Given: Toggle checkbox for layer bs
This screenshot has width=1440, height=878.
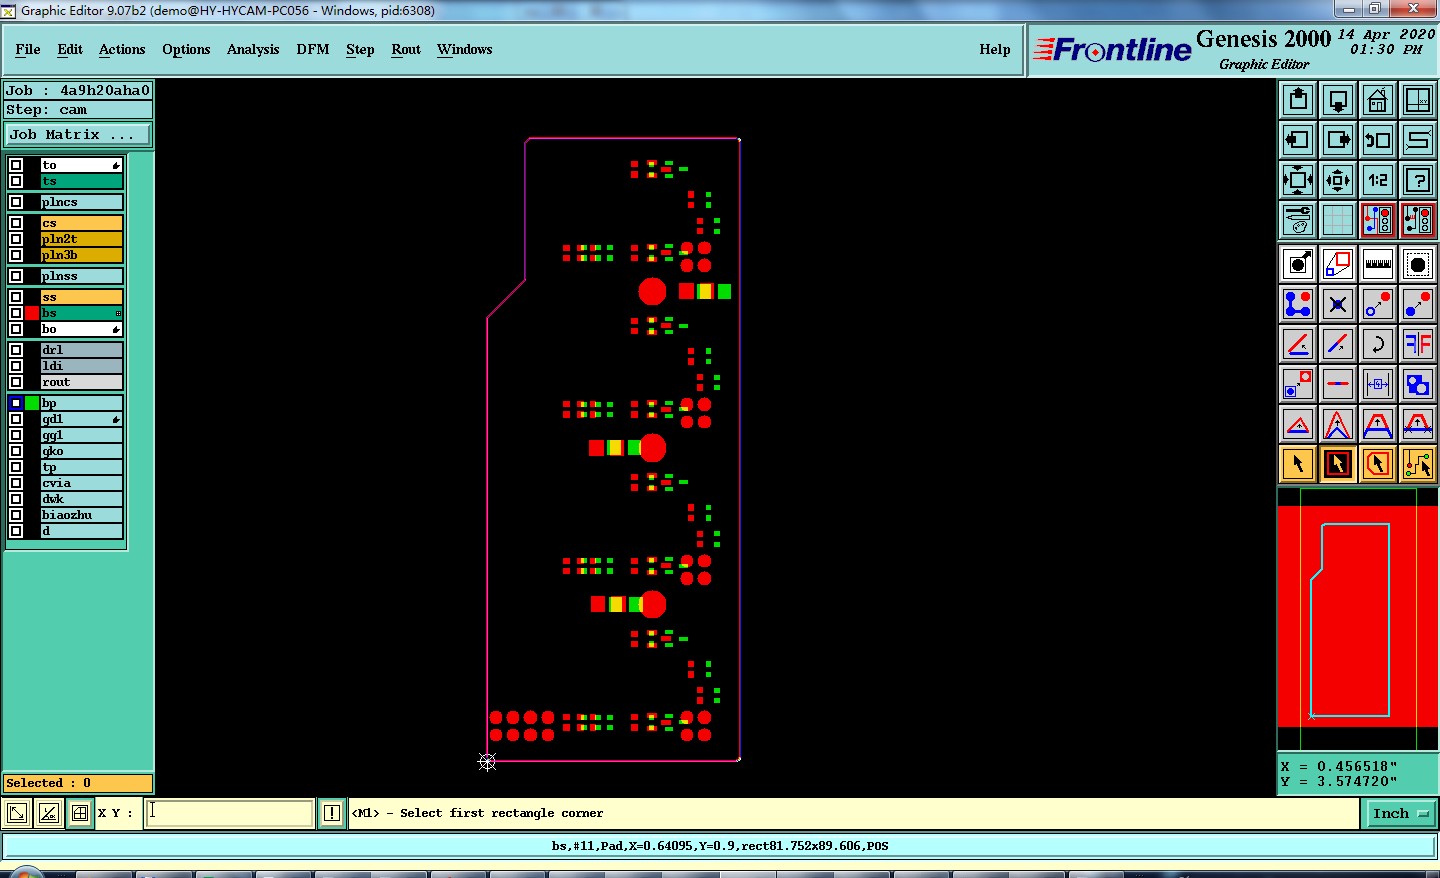Looking at the screenshot, I should pos(16,313).
